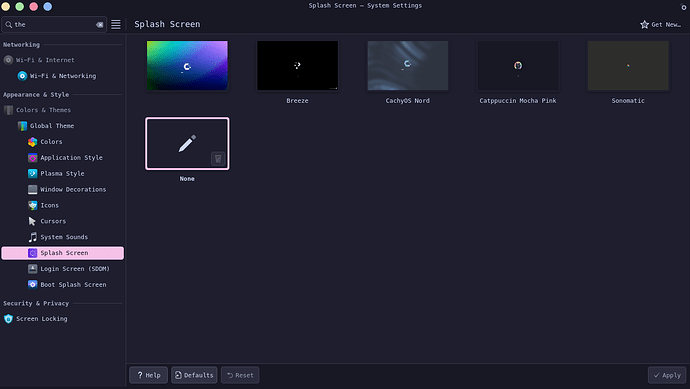Choose the Sonomatic splash screen
This screenshot has width=690, height=389.
pyautogui.click(x=628, y=66)
